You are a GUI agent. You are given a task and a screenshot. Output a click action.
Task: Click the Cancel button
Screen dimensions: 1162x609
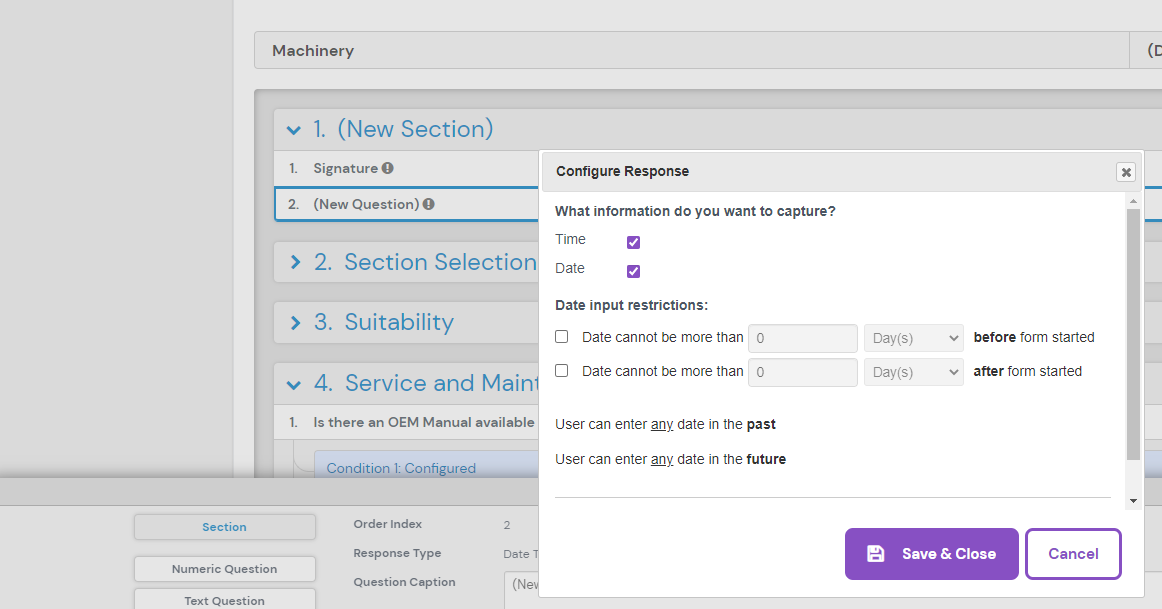1073,554
